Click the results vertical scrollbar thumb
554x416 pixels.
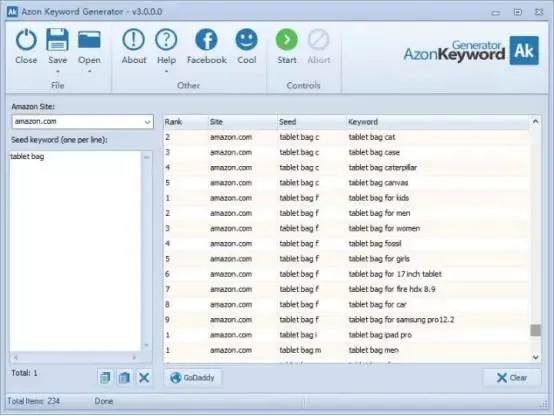[535, 330]
